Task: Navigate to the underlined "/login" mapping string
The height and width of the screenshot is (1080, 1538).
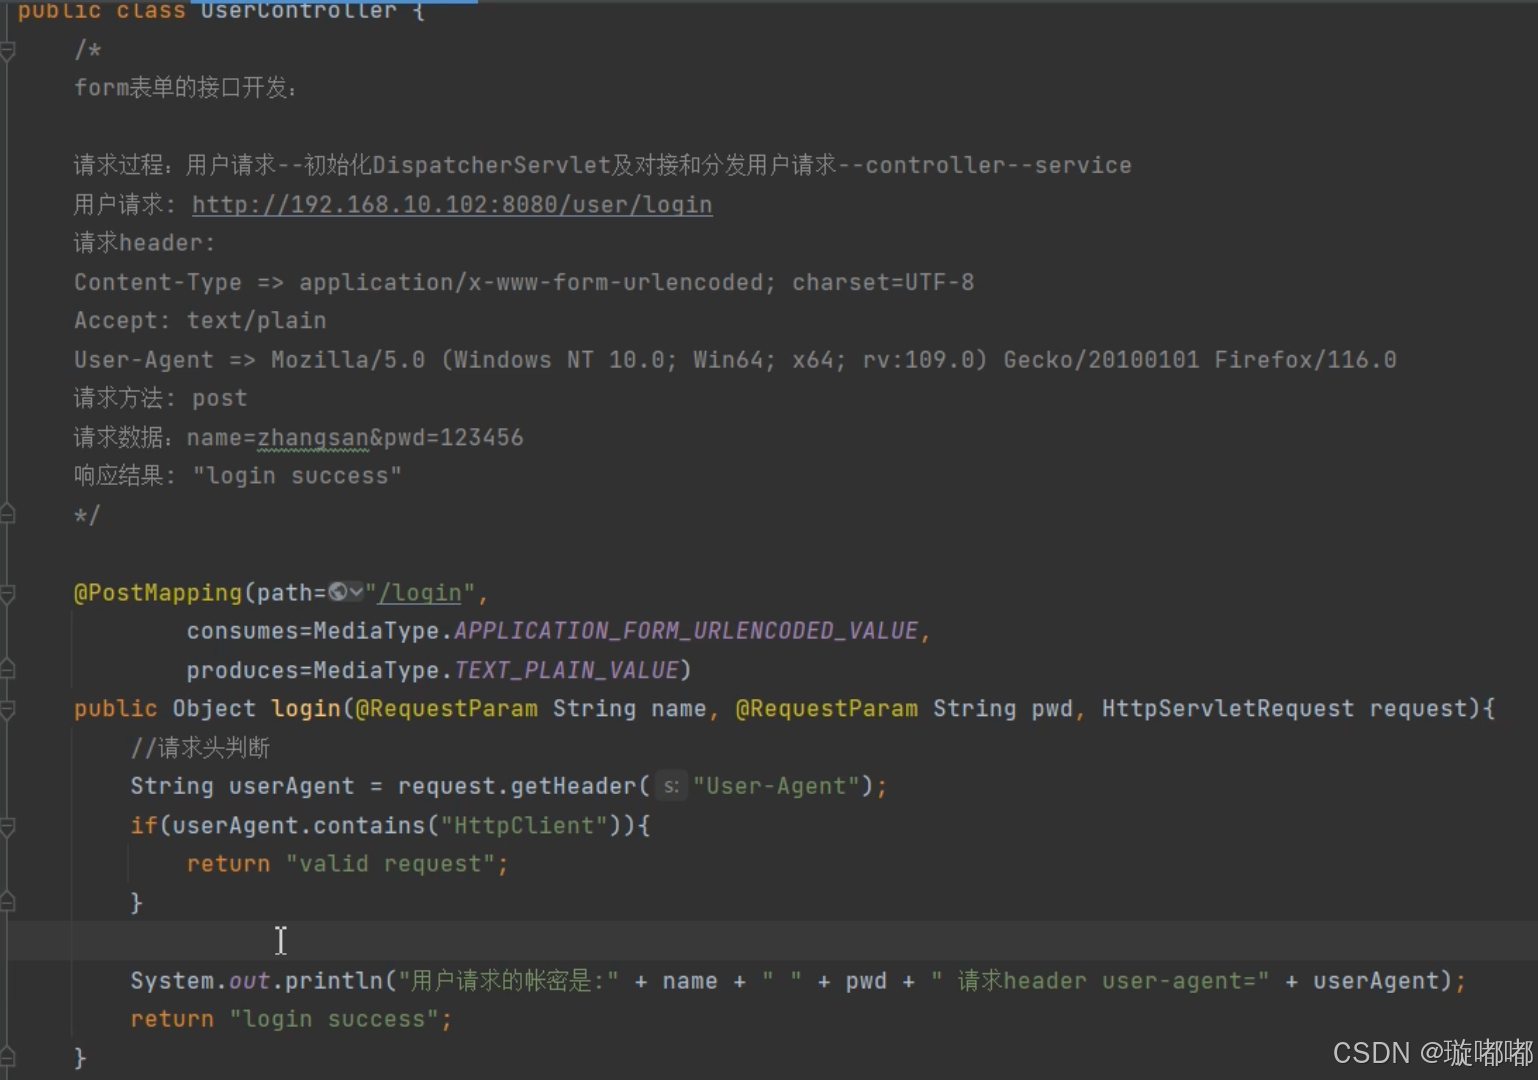Action: click(420, 592)
